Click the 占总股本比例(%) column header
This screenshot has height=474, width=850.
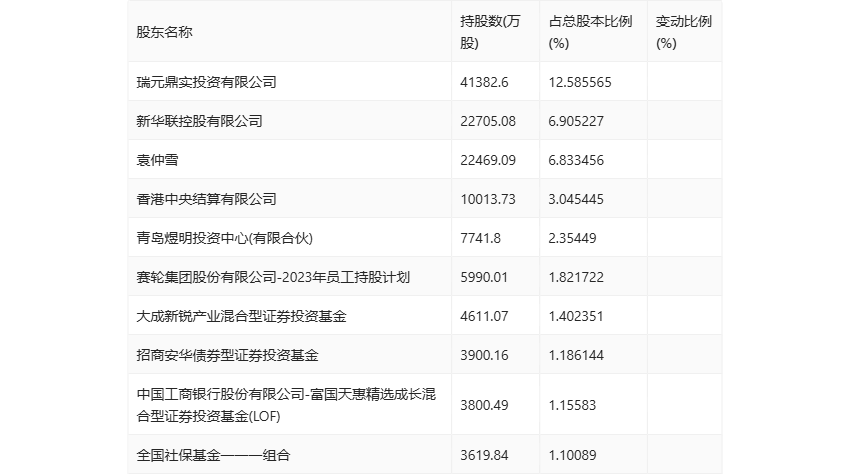(x=590, y=32)
